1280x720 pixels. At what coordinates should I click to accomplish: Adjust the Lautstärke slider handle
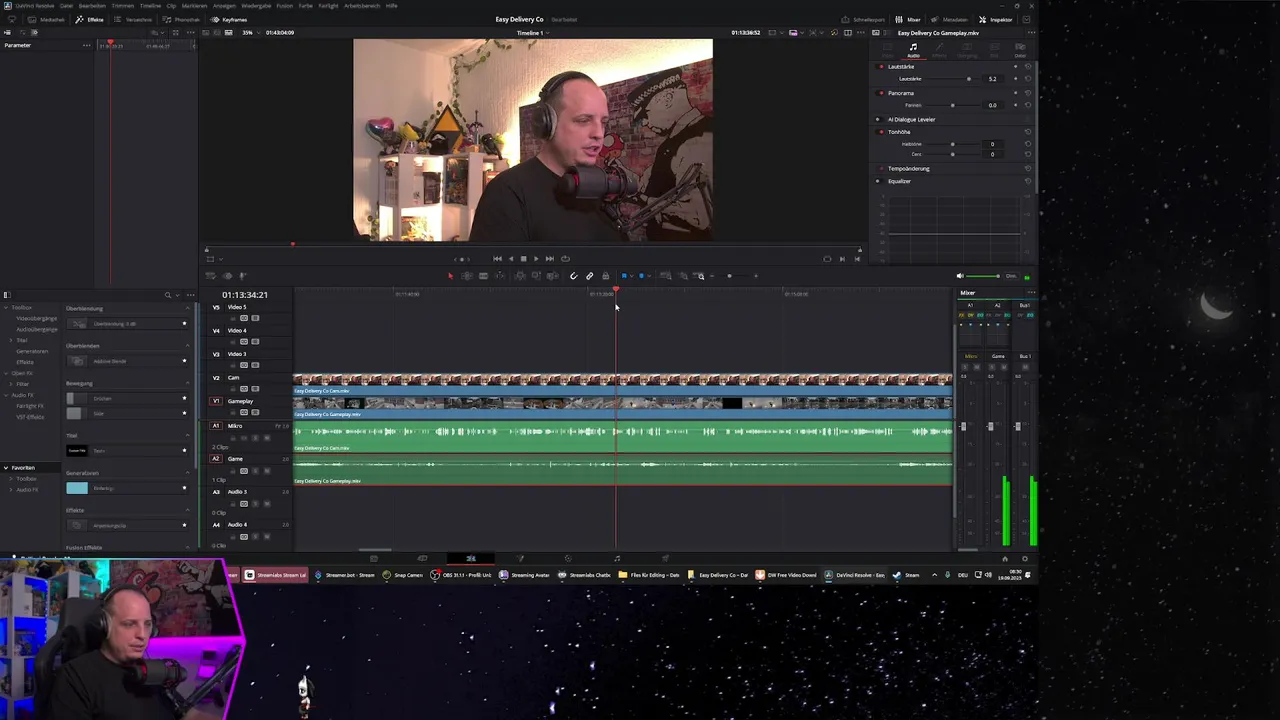[x=968, y=79]
